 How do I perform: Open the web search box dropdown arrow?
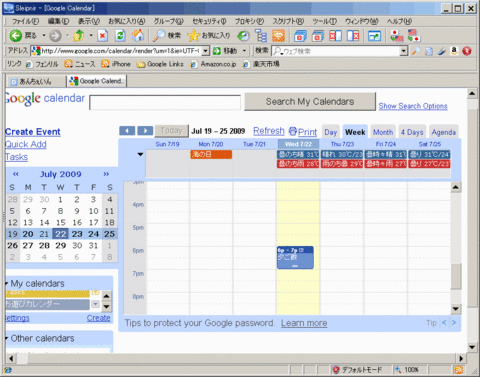(404, 51)
